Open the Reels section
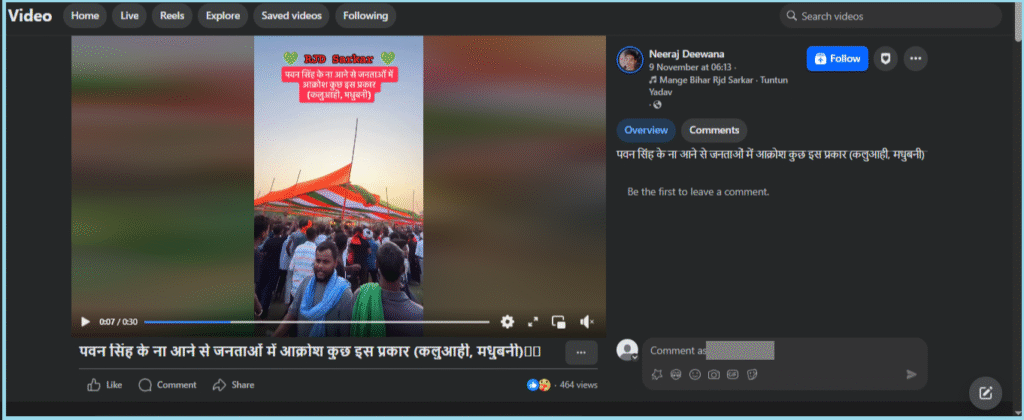Image resolution: width=1024 pixels, height=420 pixels. tap(170, 16)
